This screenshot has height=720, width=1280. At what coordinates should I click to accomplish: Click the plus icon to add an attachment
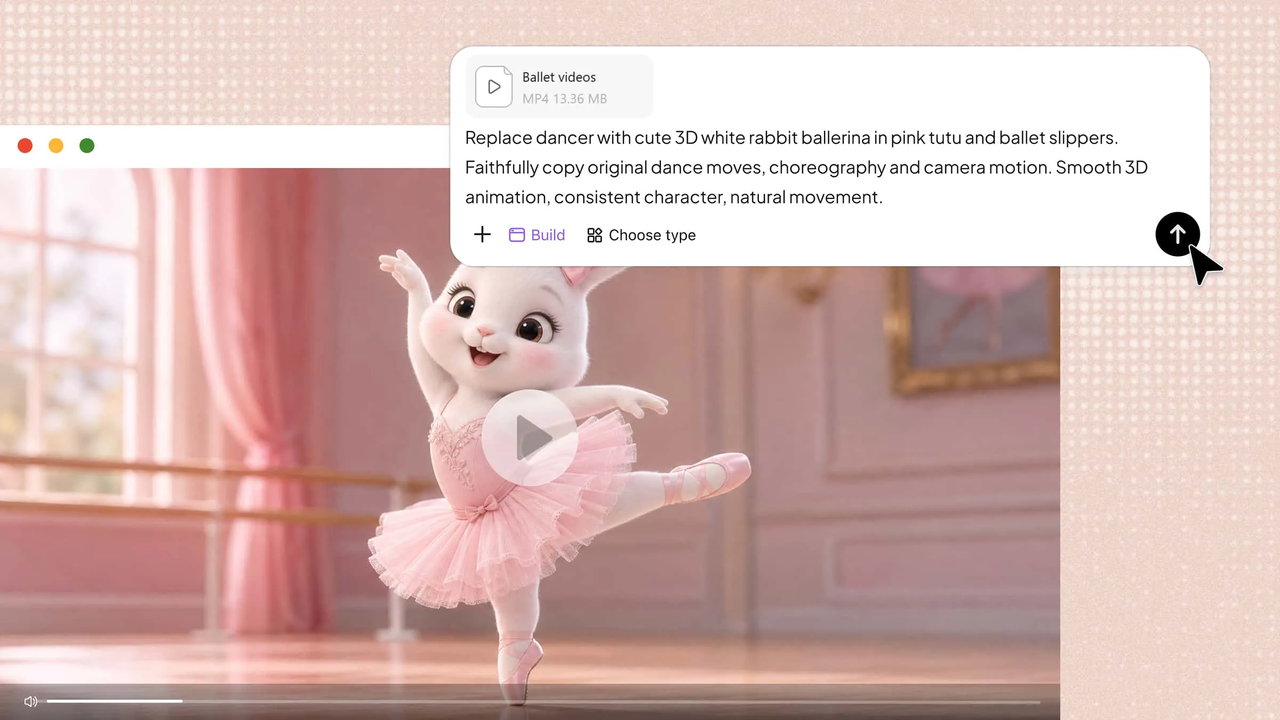tap(482, 234)
